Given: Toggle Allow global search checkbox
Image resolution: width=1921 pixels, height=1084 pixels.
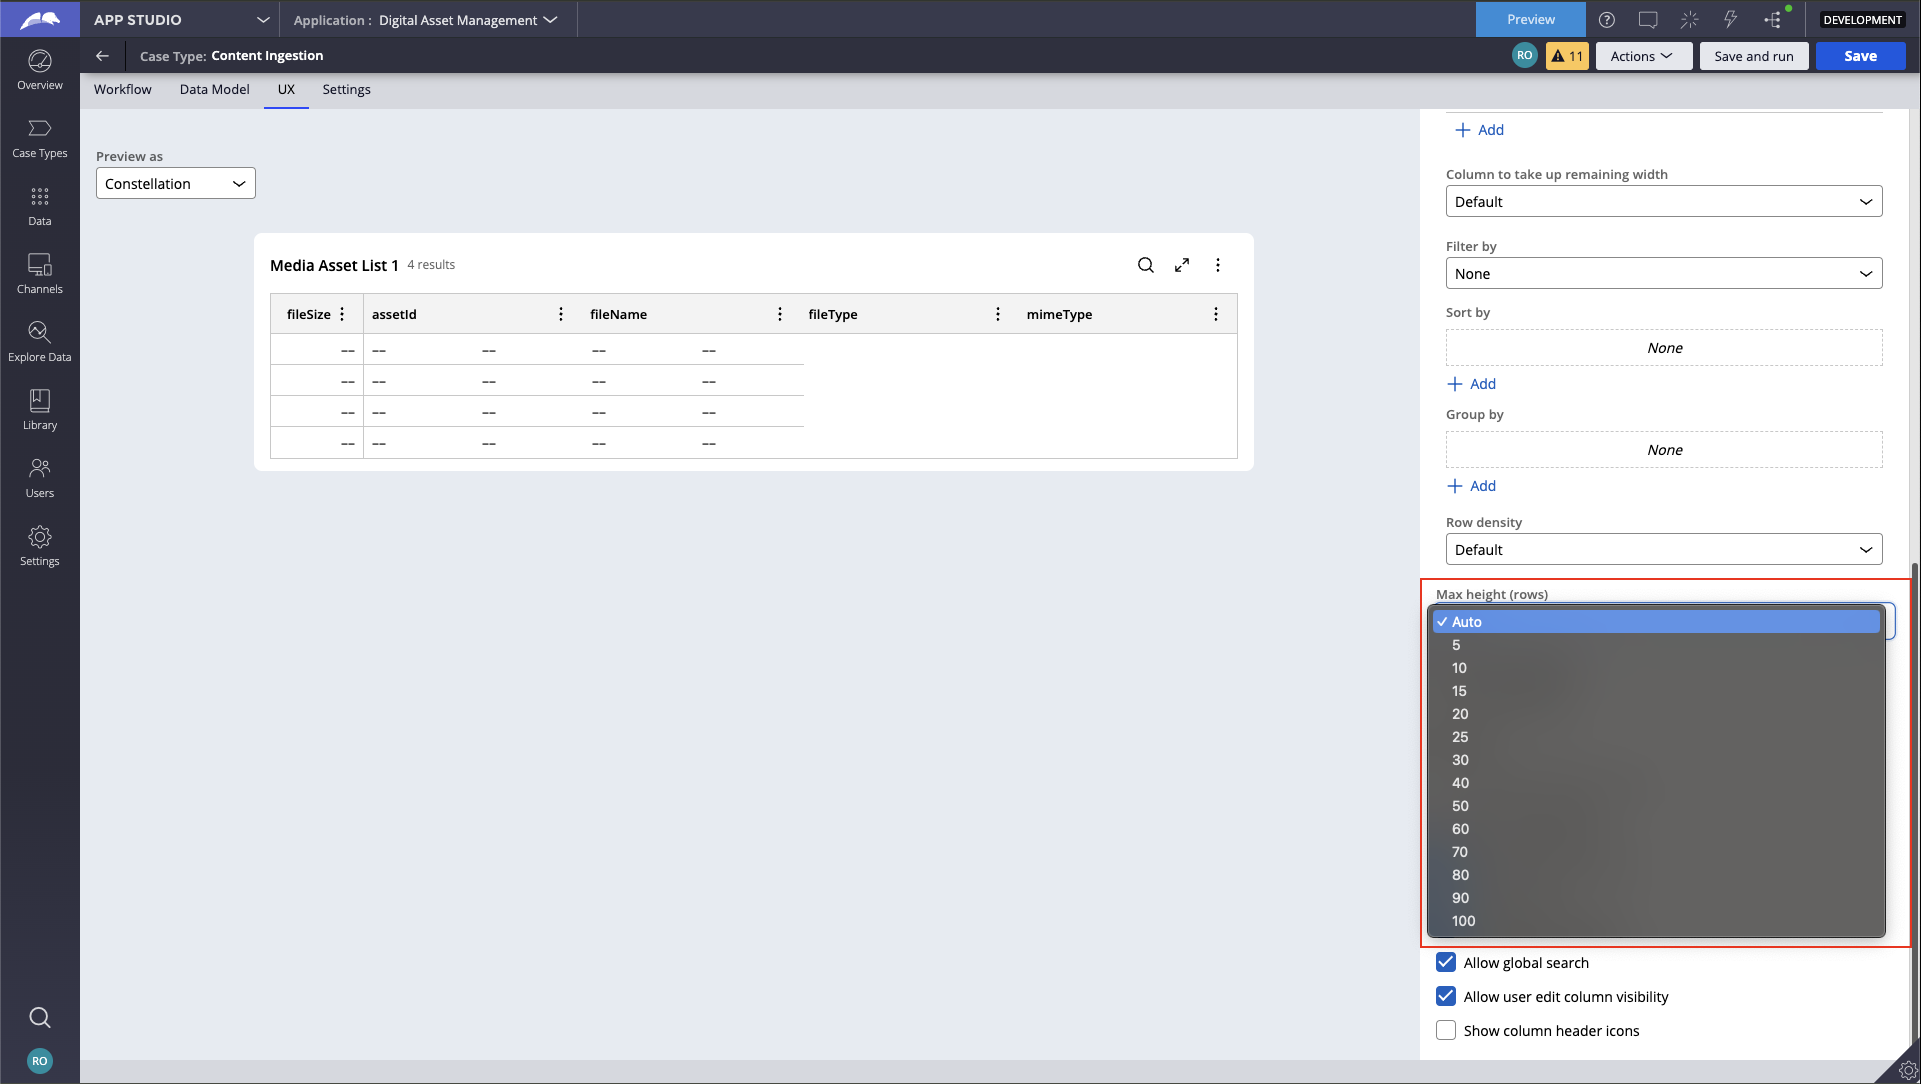Looking at the screenshot, I should pyautogui.click(x=1446, y=961).
